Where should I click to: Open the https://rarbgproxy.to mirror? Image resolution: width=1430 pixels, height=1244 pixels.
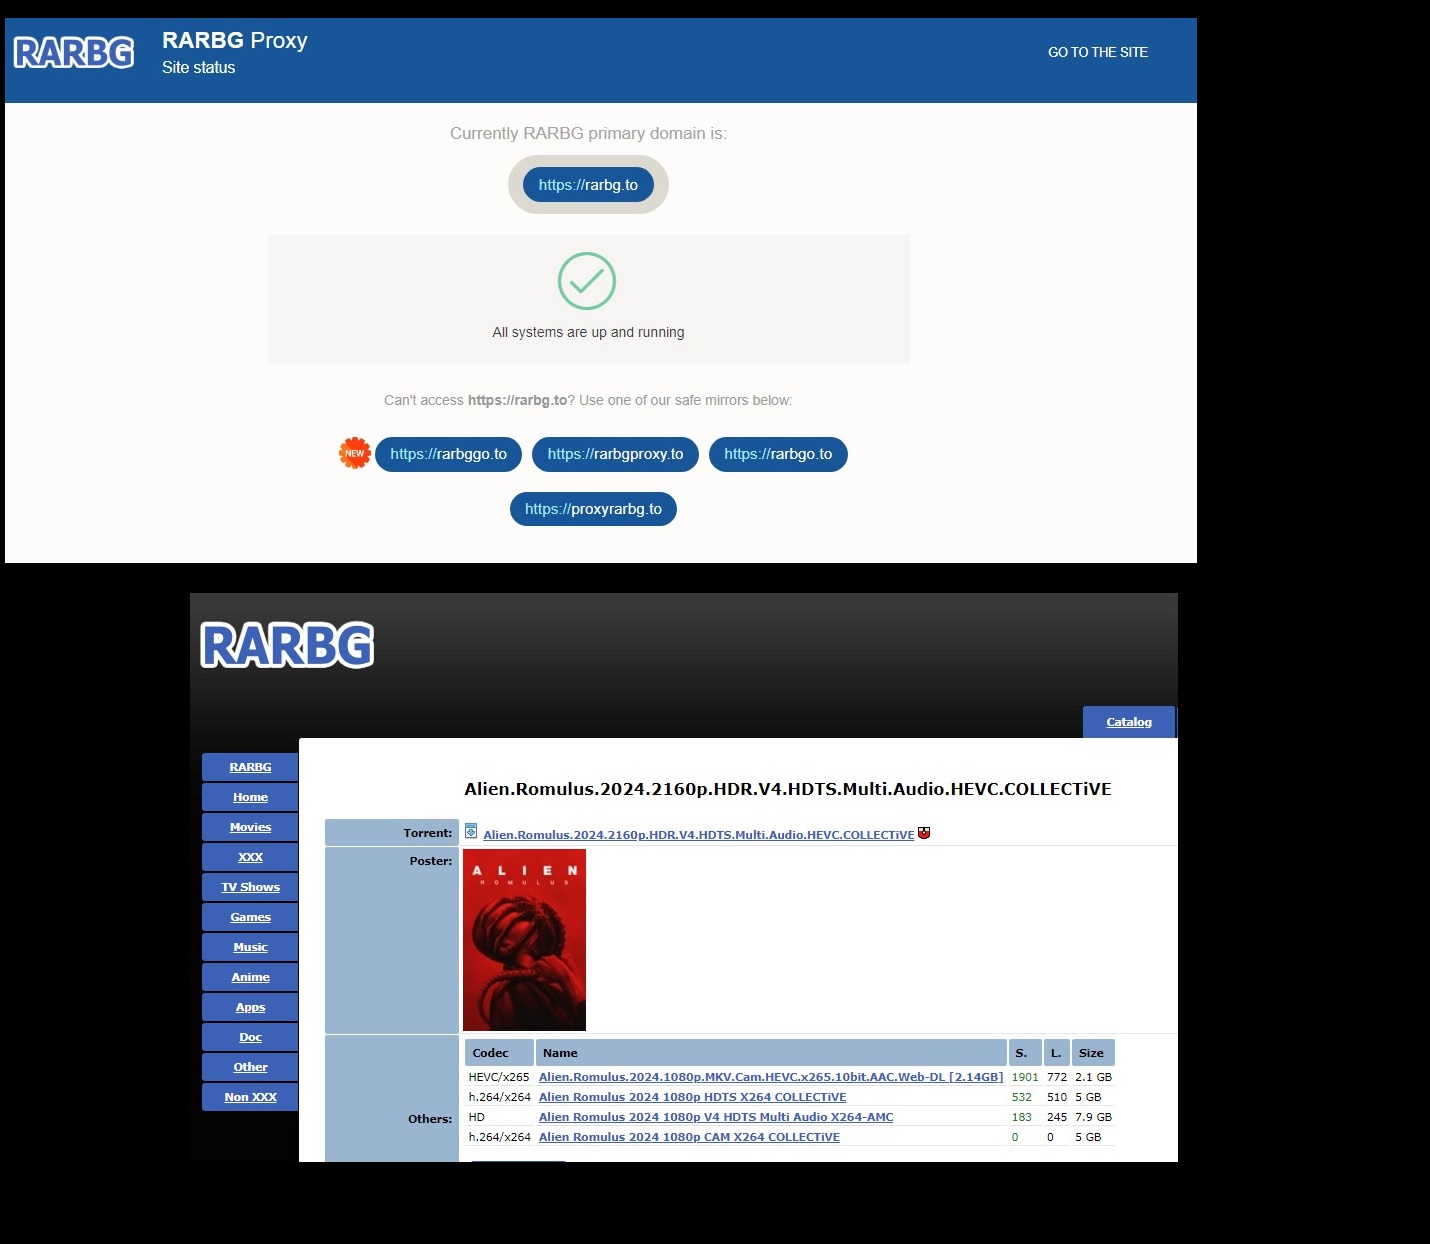(615, 454)
